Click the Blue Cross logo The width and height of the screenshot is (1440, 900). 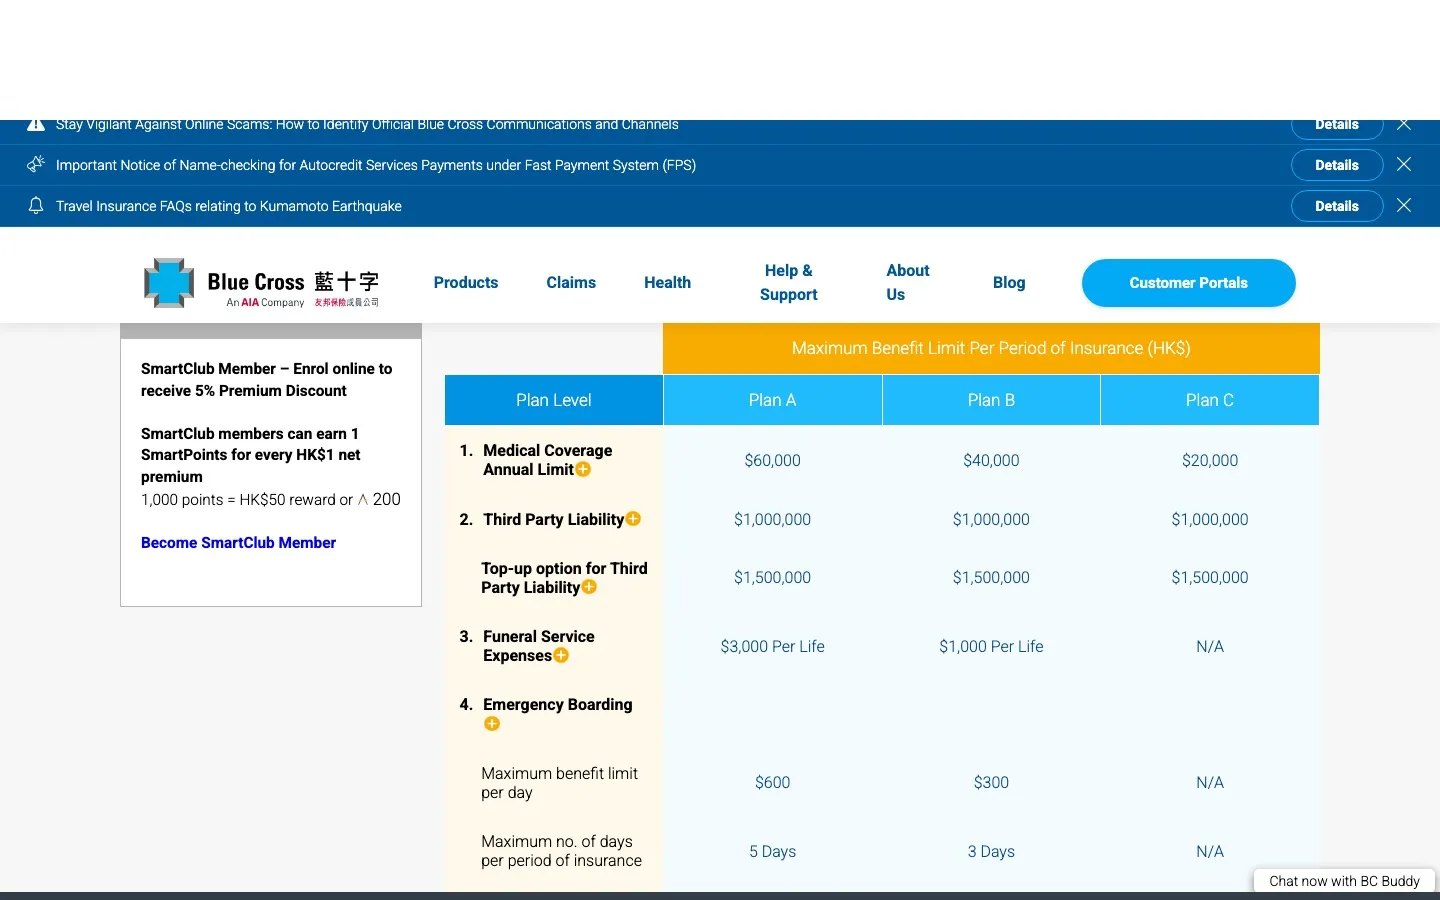pyautogui.click(x=262, y=283)
